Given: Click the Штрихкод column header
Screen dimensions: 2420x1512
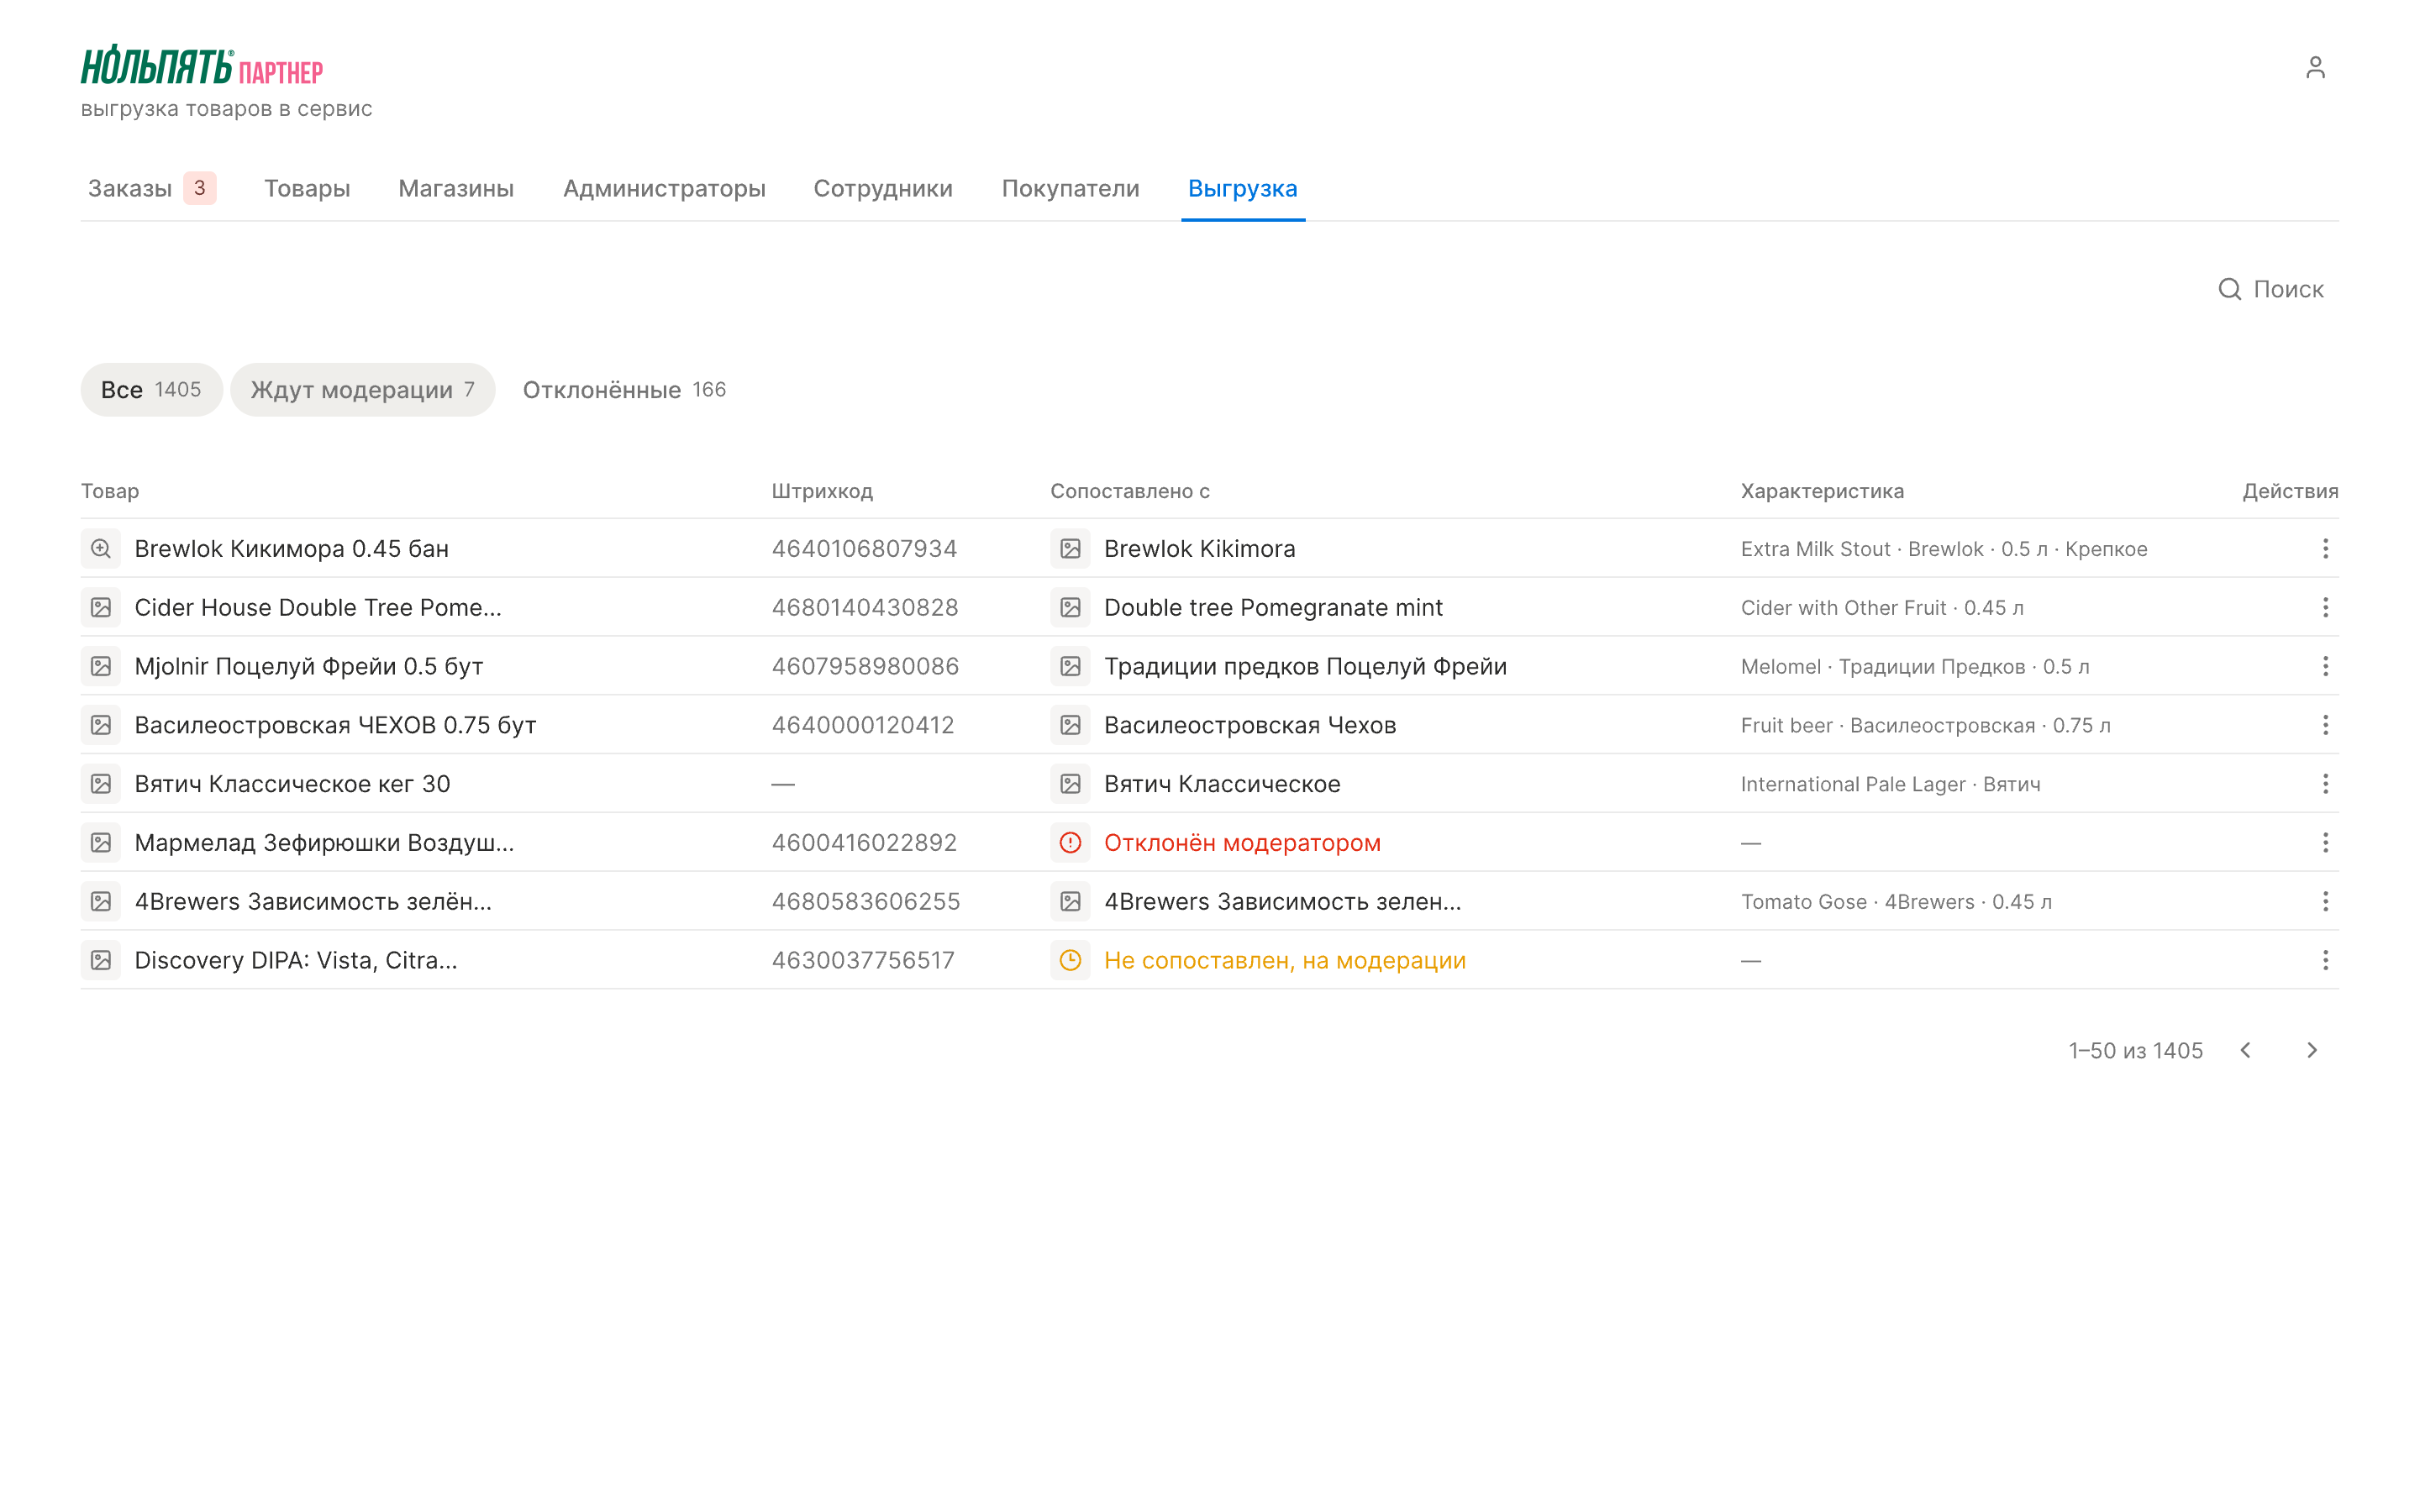Looking at the screenshot, I should click(822, 491).
